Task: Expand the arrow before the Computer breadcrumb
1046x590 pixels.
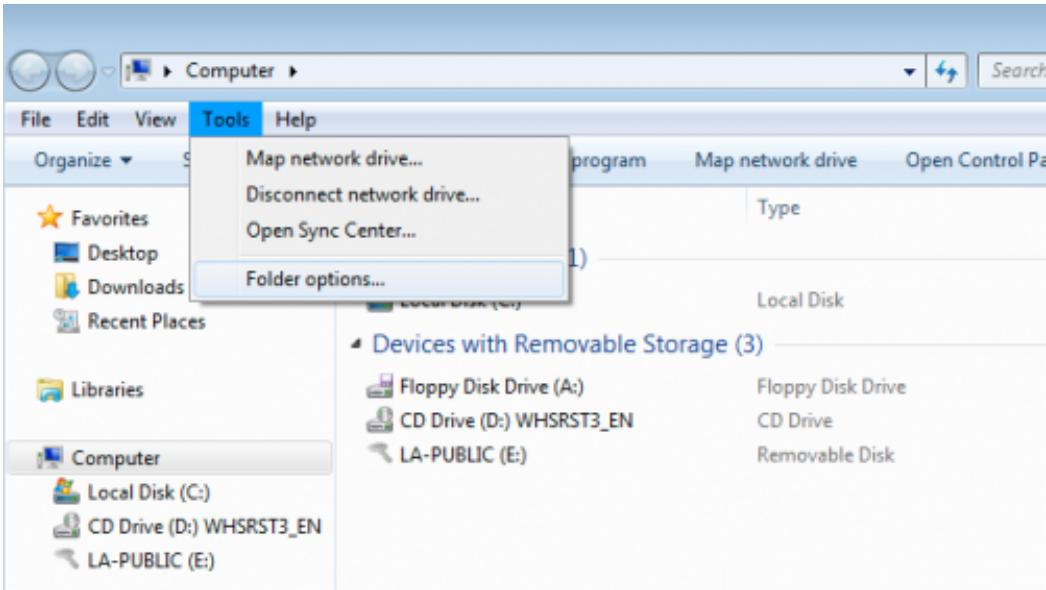Action: coord(167,71)
